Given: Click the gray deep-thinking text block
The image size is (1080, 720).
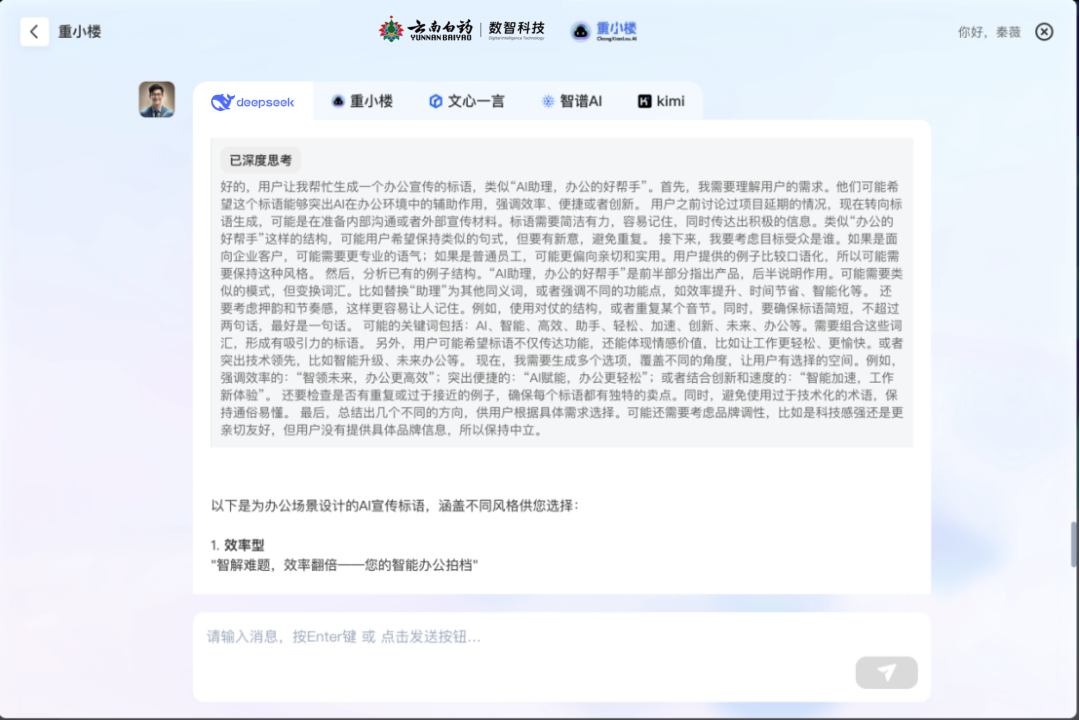Looking at the screenshot, I should 561,308.
